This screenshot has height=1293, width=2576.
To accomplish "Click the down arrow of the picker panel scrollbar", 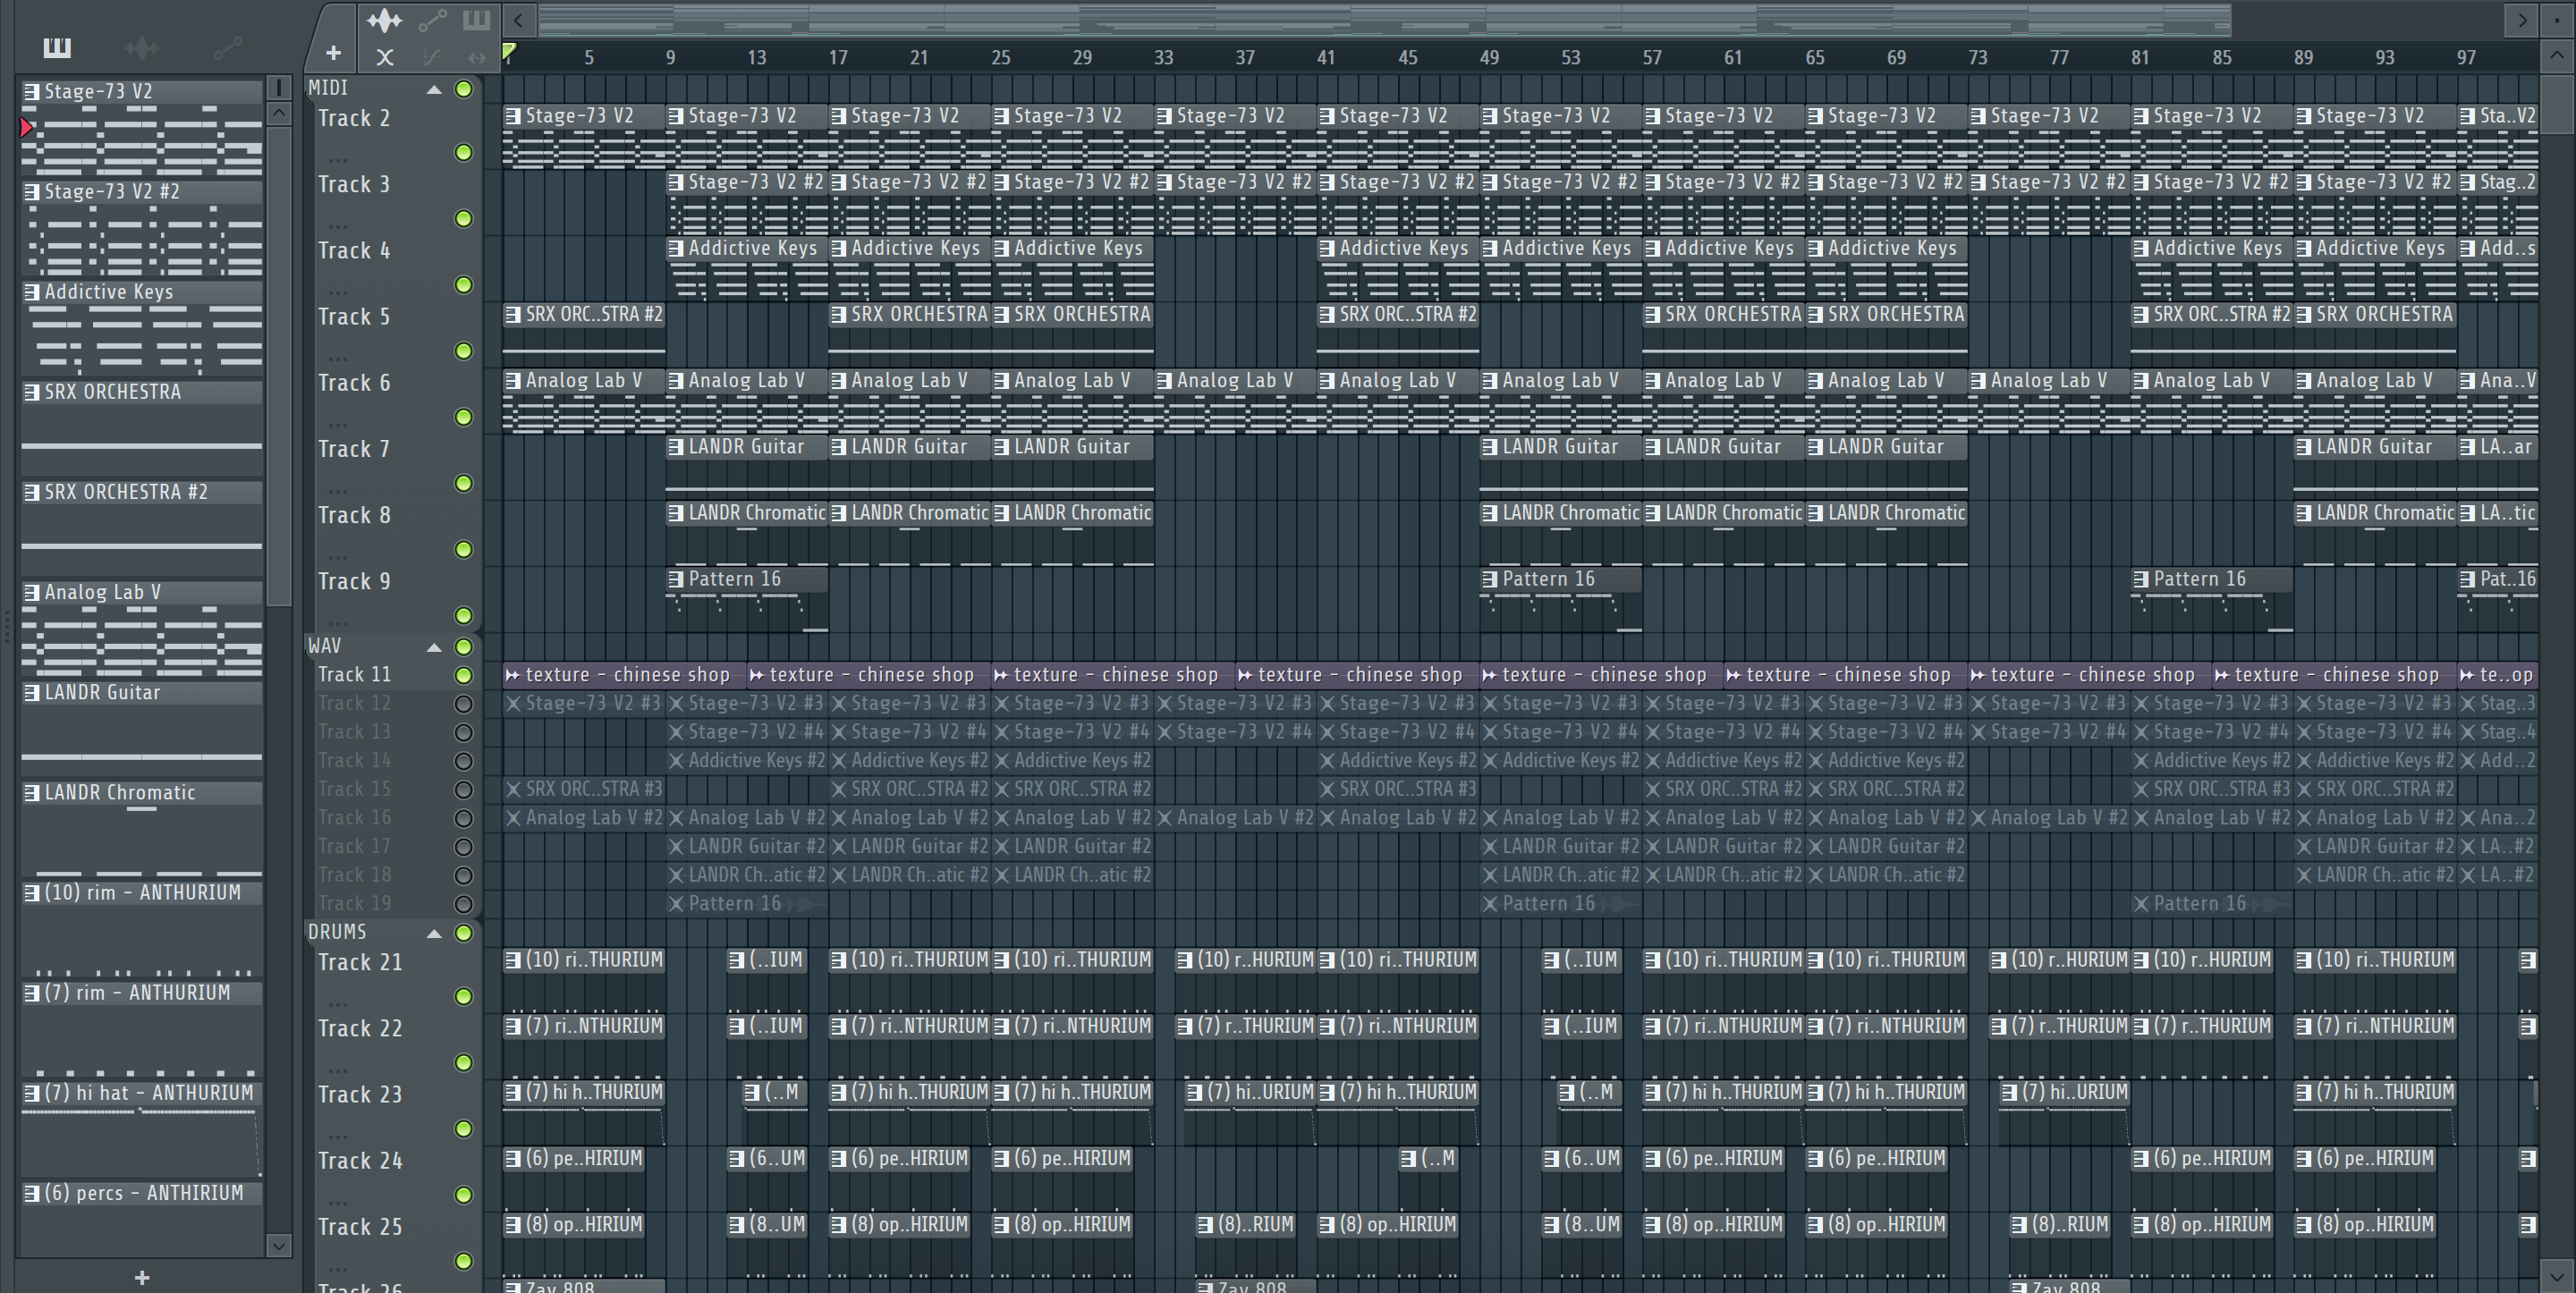I will (279, 1245).
